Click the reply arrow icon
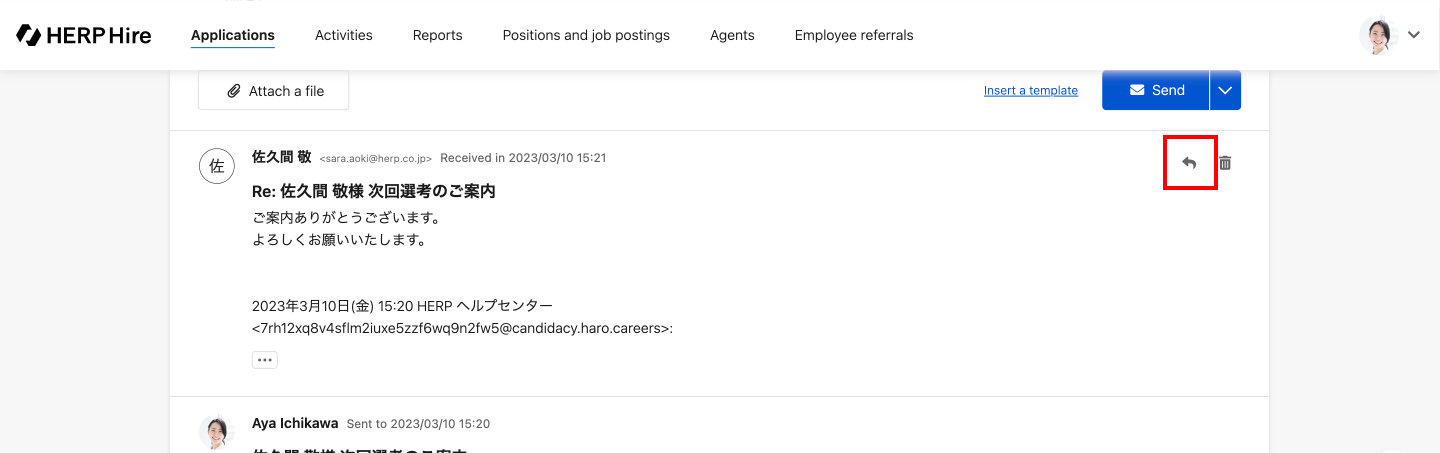Viewport: 1440px width, 453px height. point(1189,163)
